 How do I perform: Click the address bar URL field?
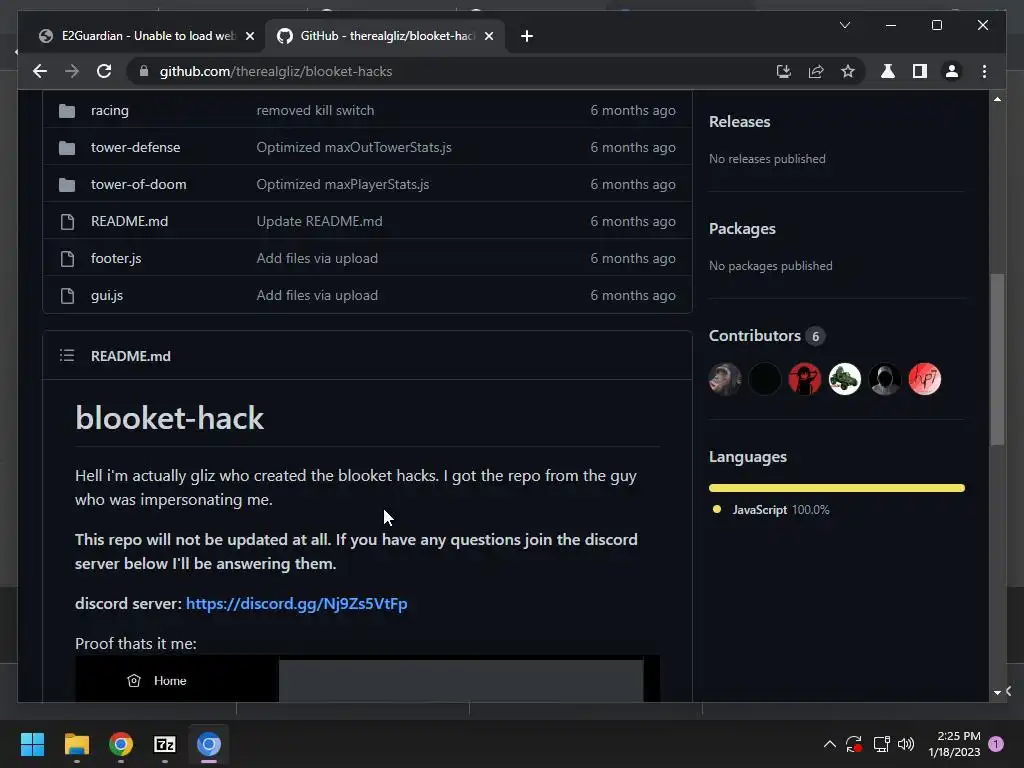457,71
